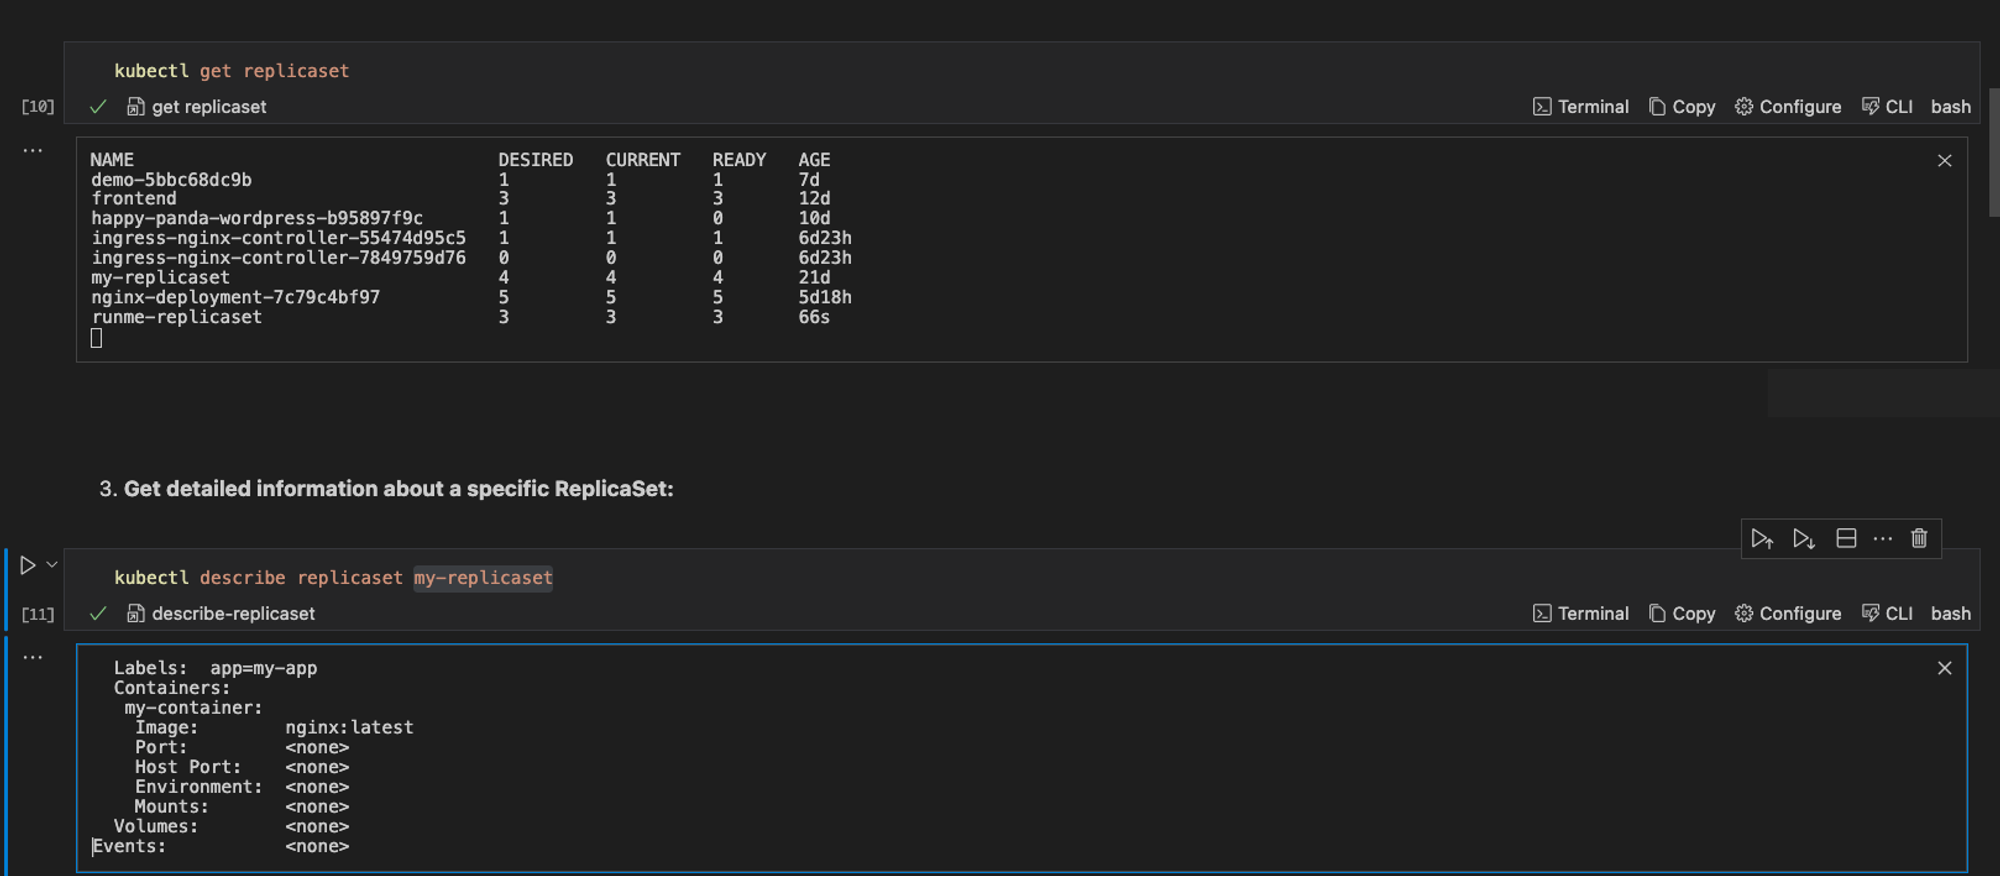Copy output of get replicaset cell
The image size is (2000, 876).
pos(1682,107)
